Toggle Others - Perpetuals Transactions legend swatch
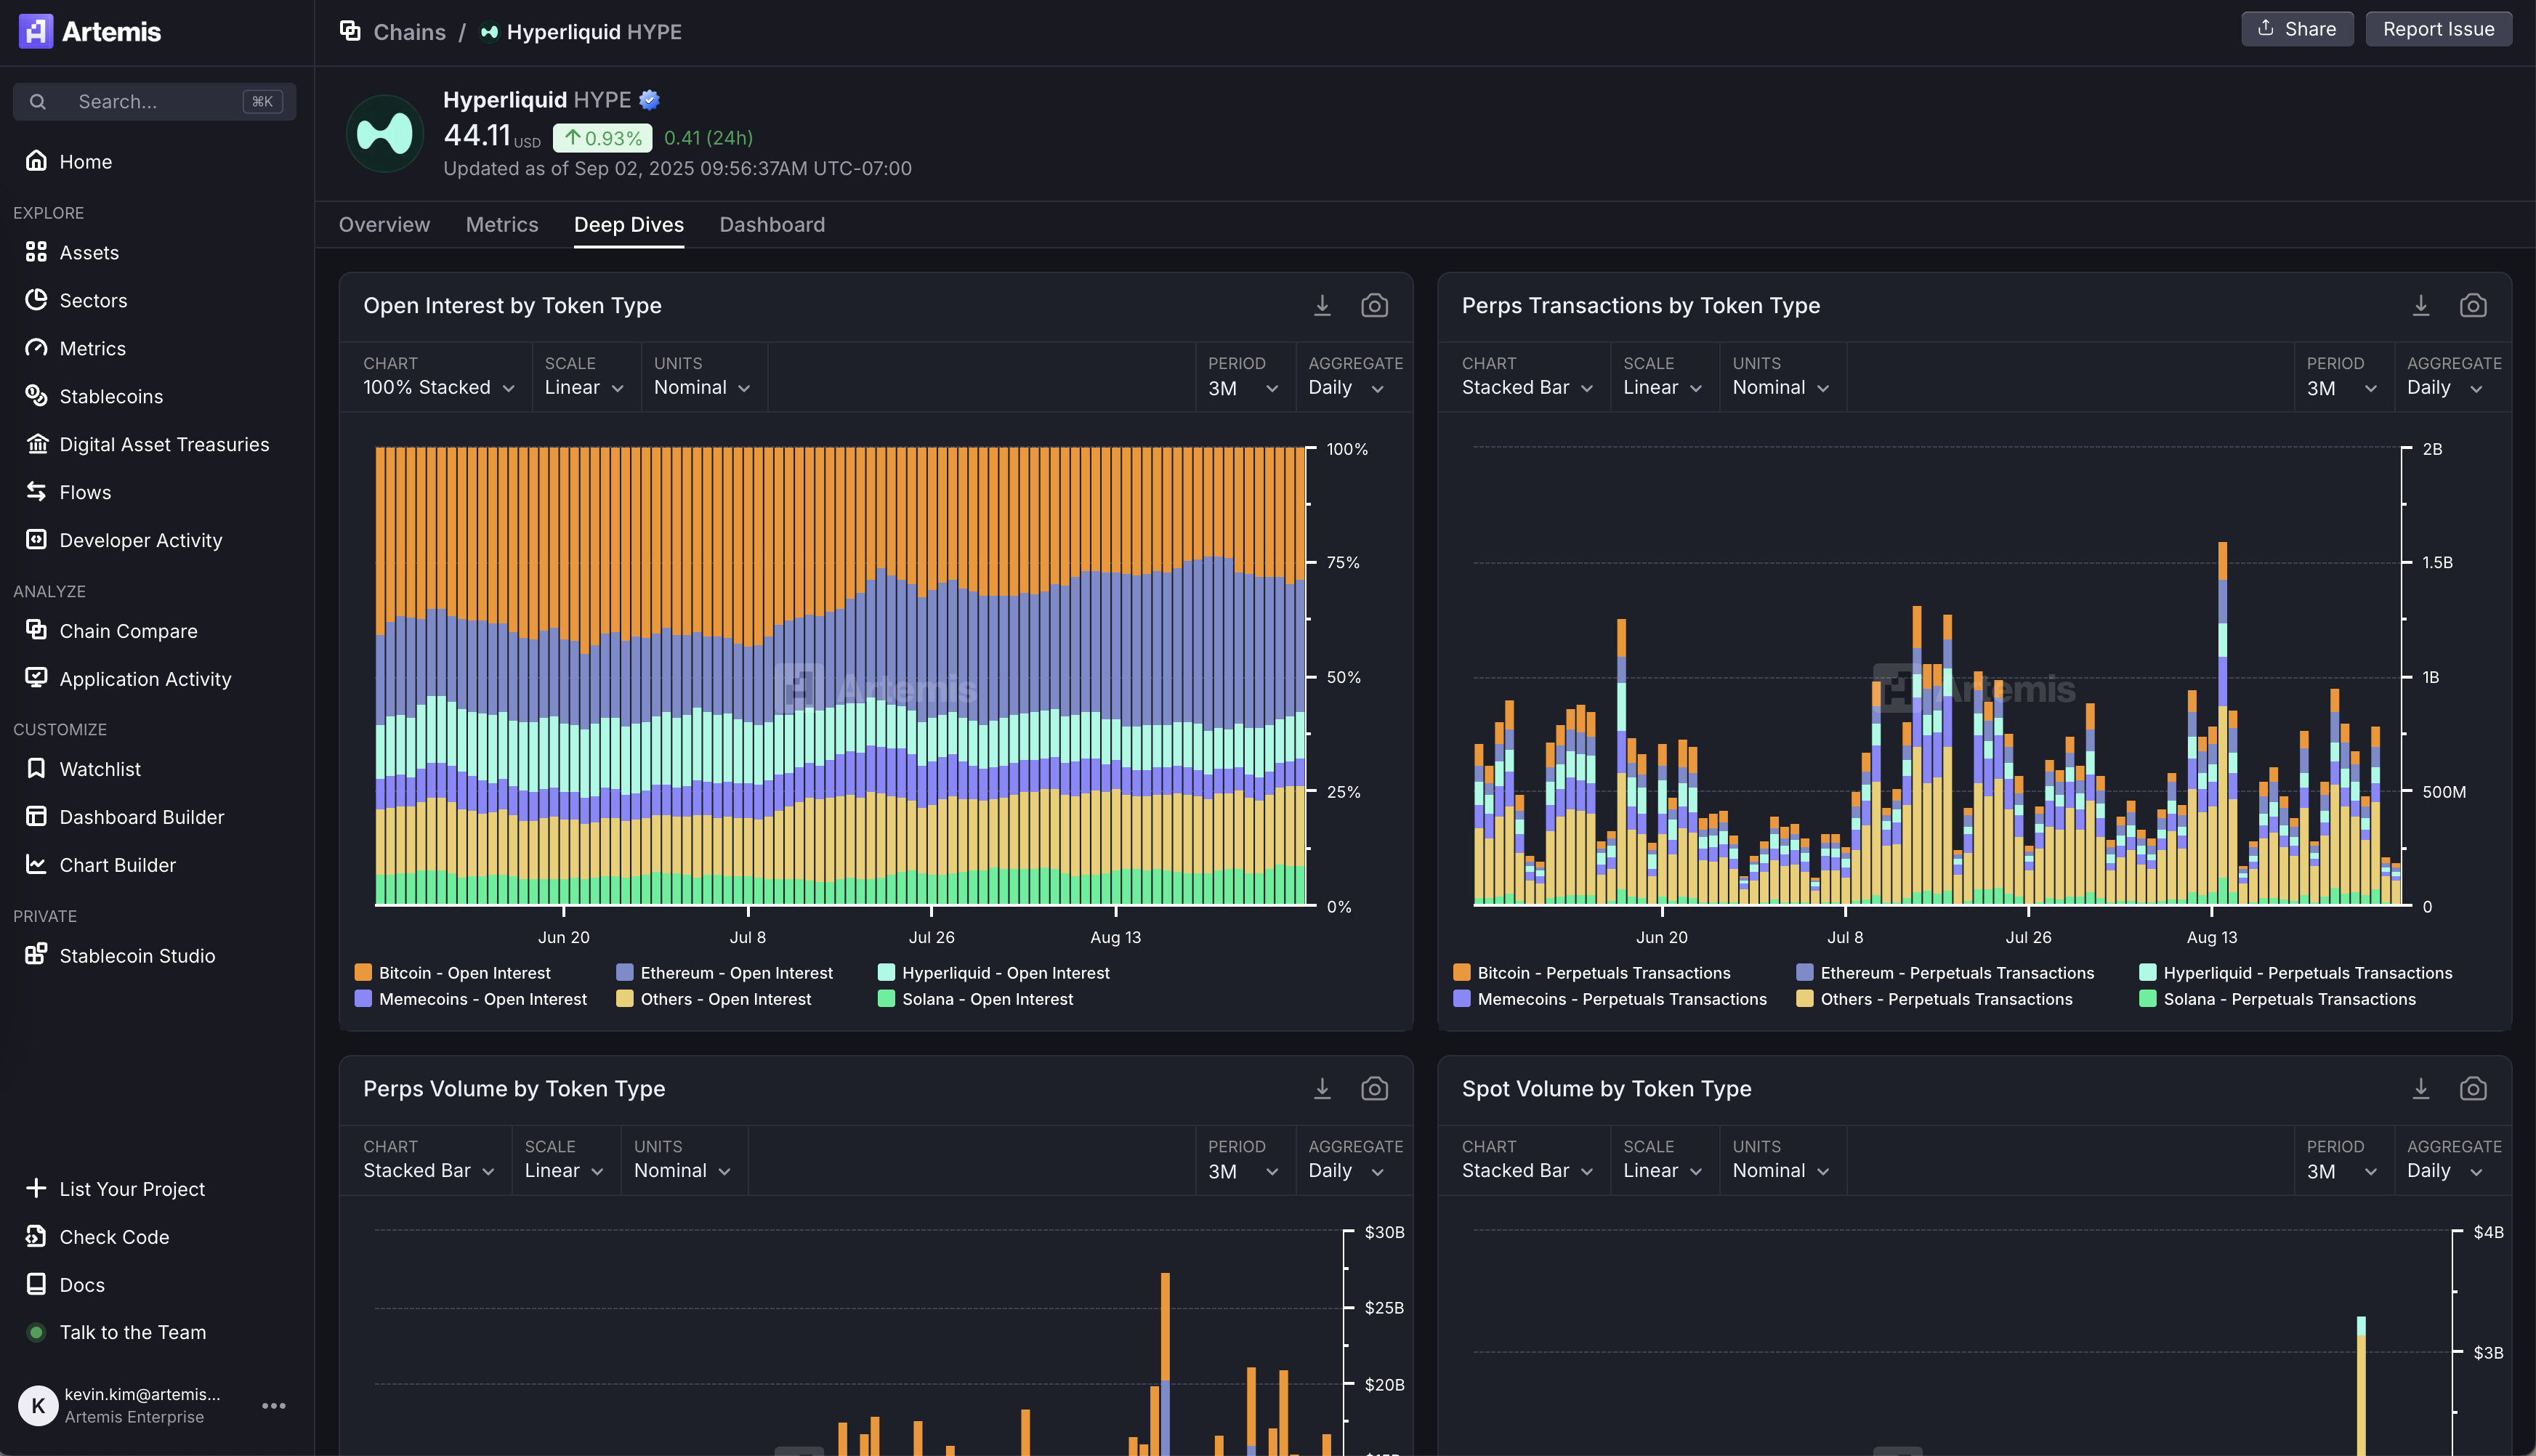Screen dimensions: 2536x1456 (1805, 998)
